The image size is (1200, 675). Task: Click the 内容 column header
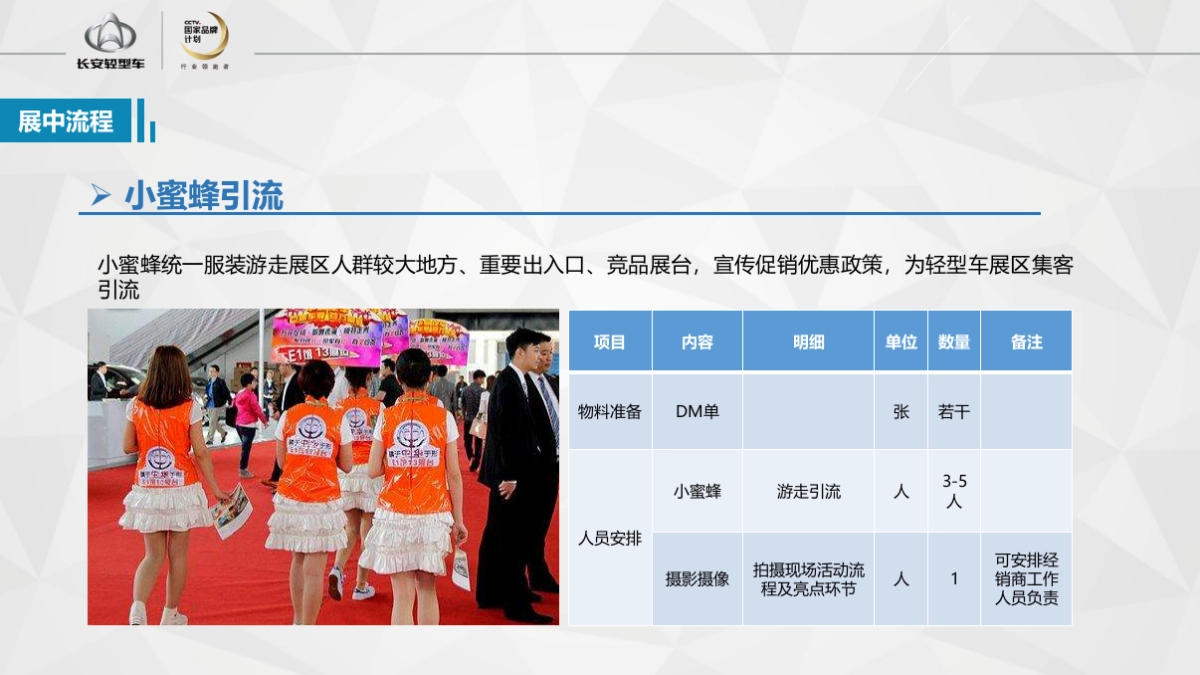click(x=697, y=341)
